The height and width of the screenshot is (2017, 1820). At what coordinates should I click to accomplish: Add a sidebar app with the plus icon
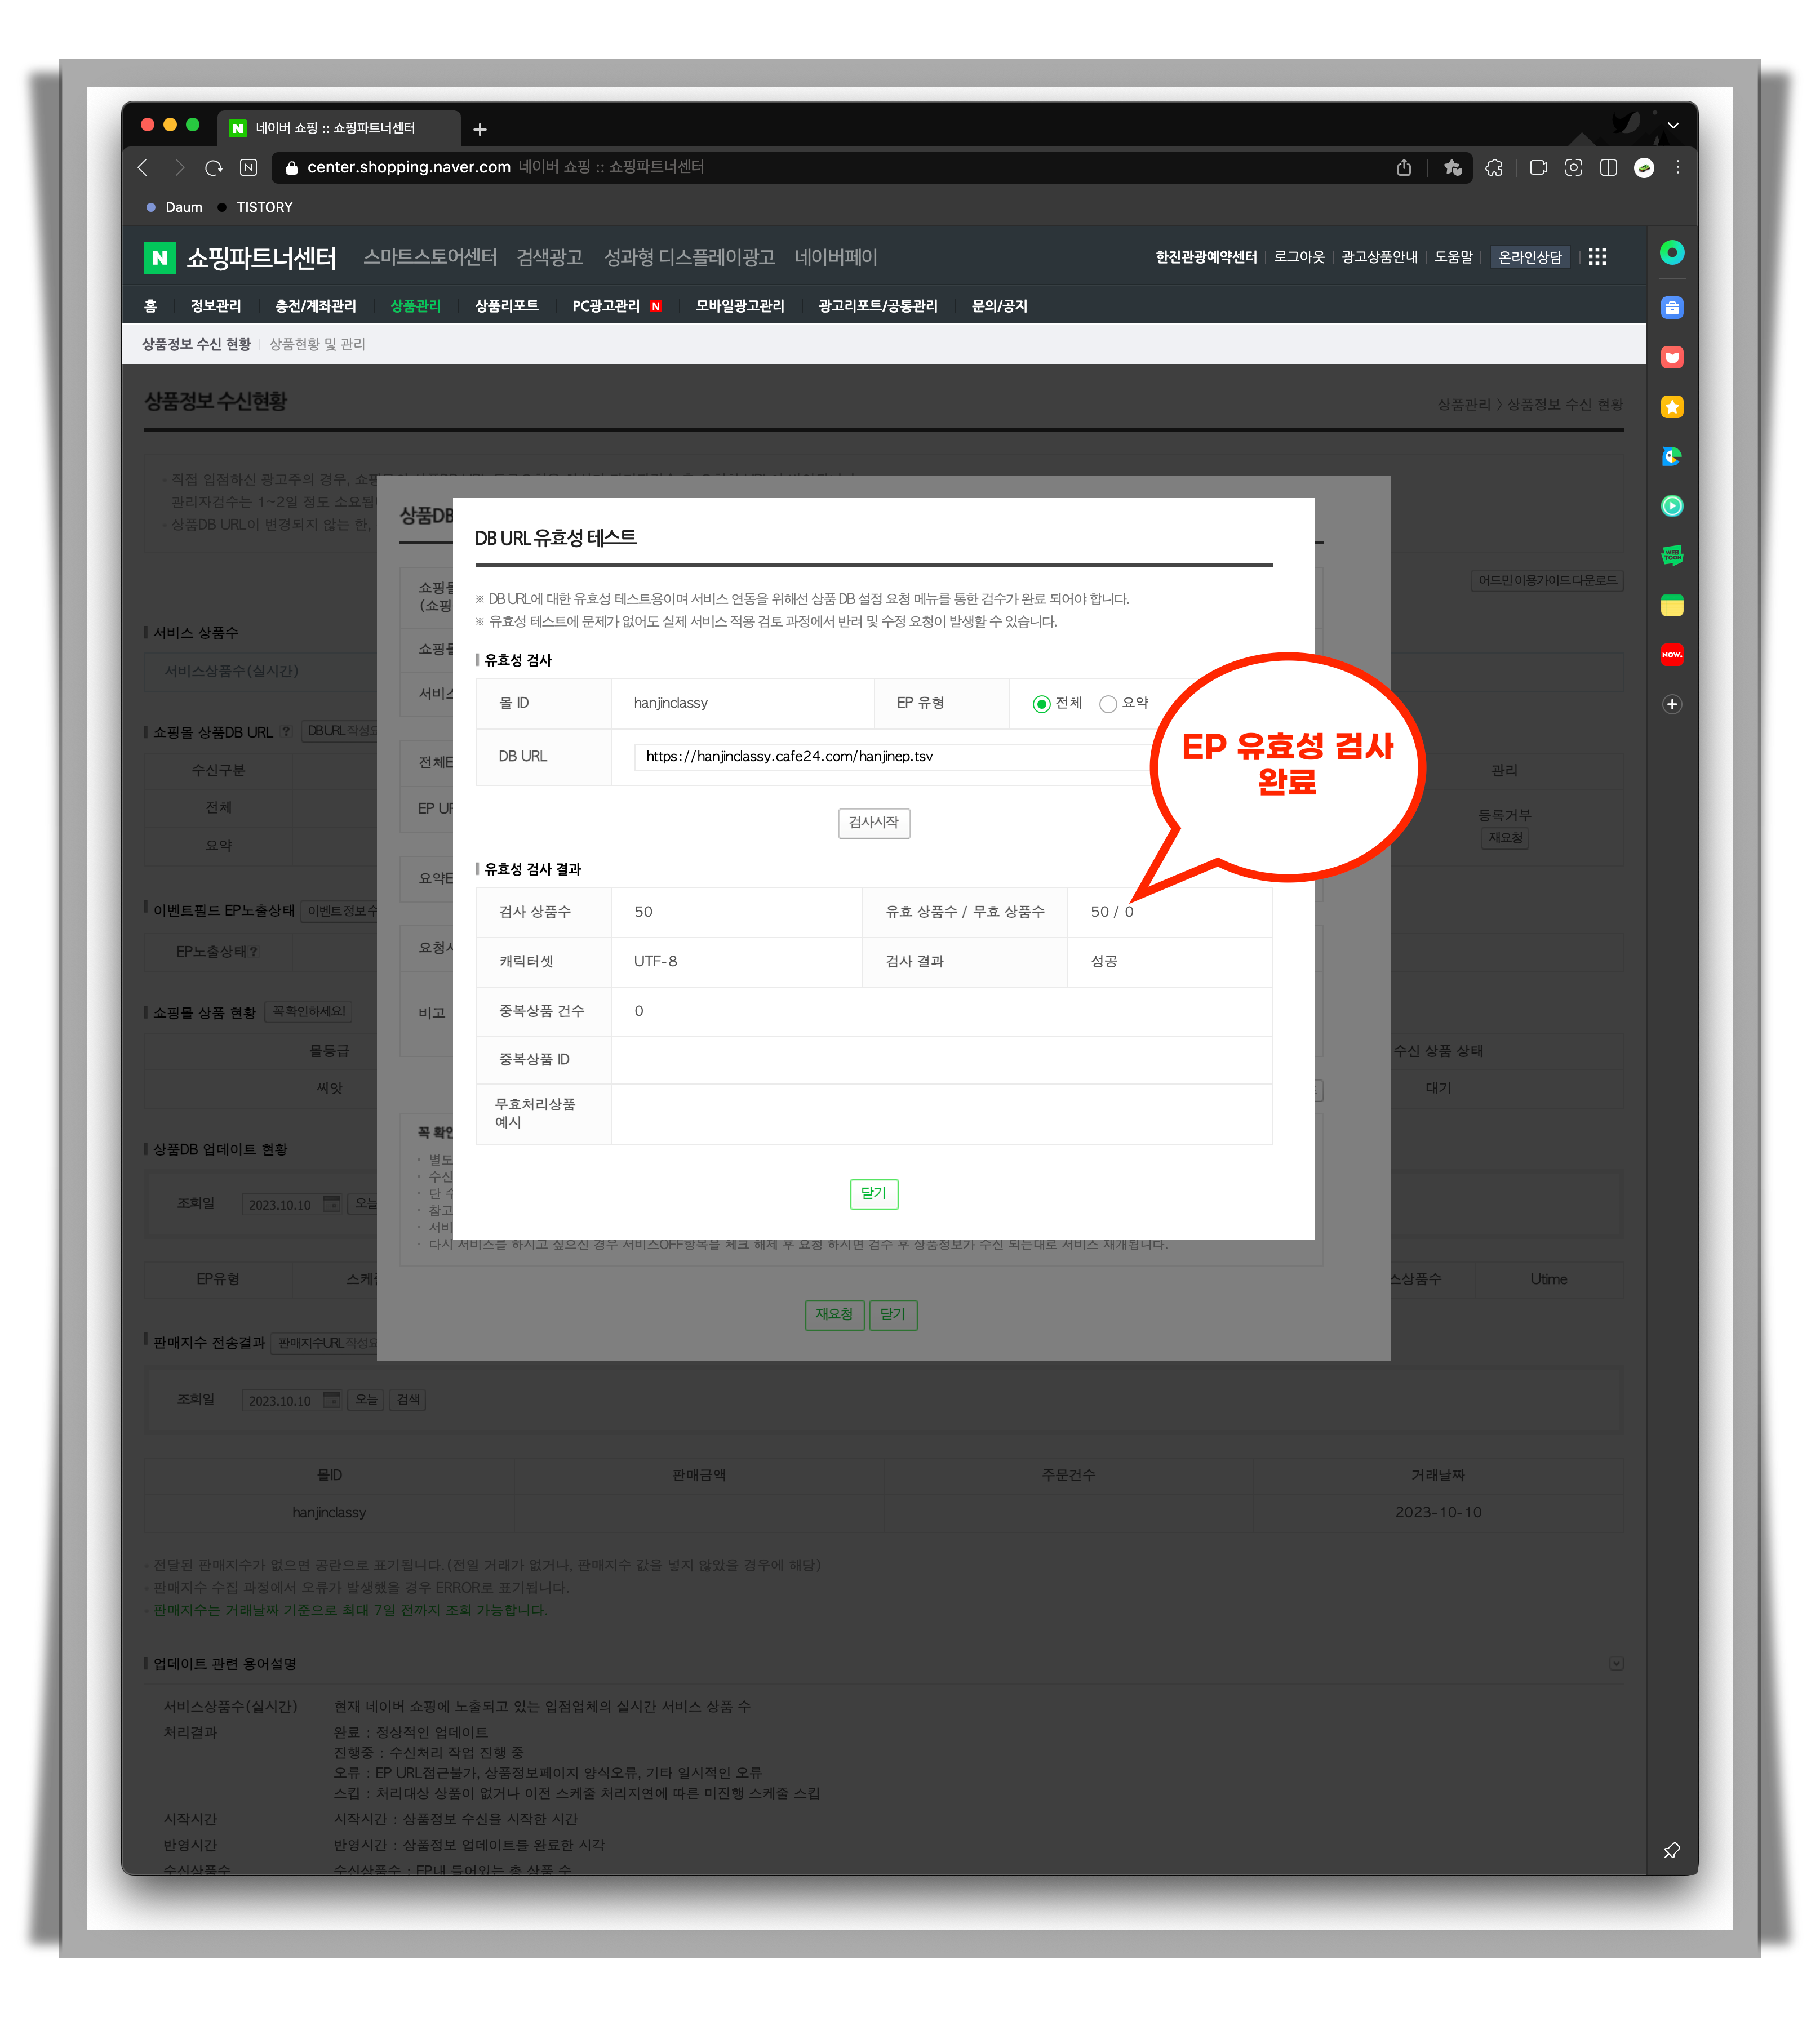point(1672,704)
